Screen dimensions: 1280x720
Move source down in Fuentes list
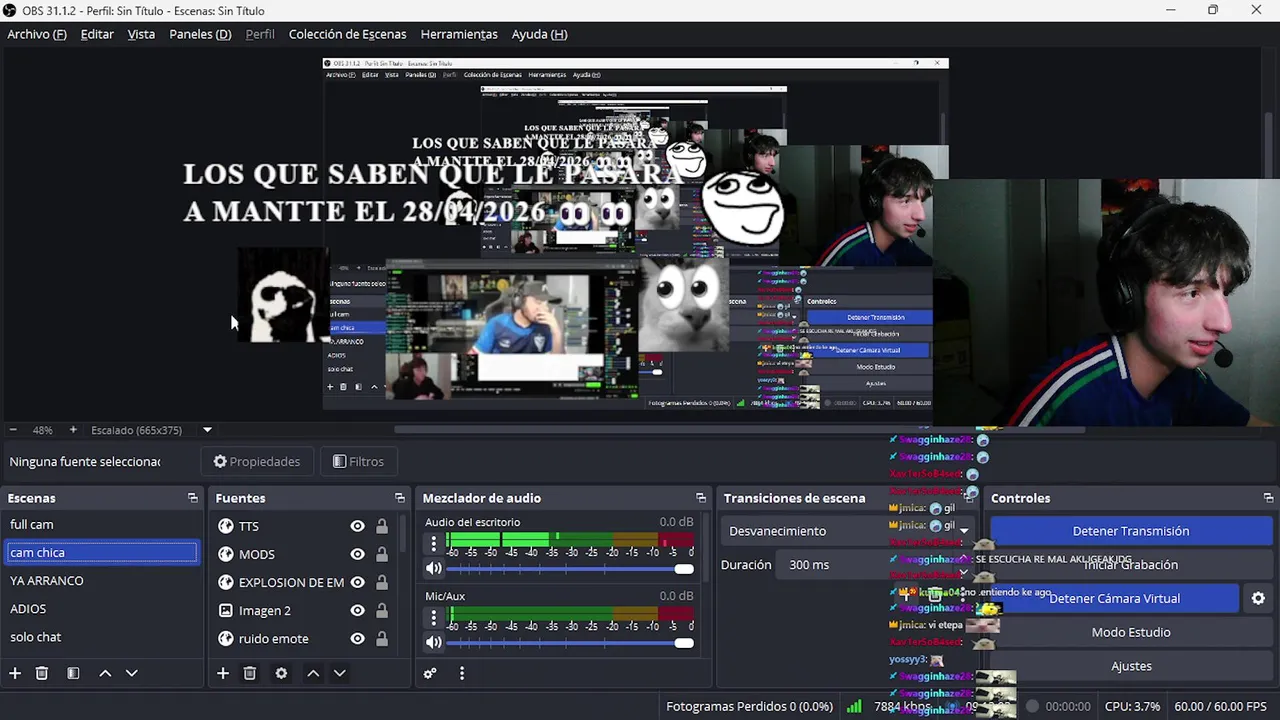[x=339, y=673]
